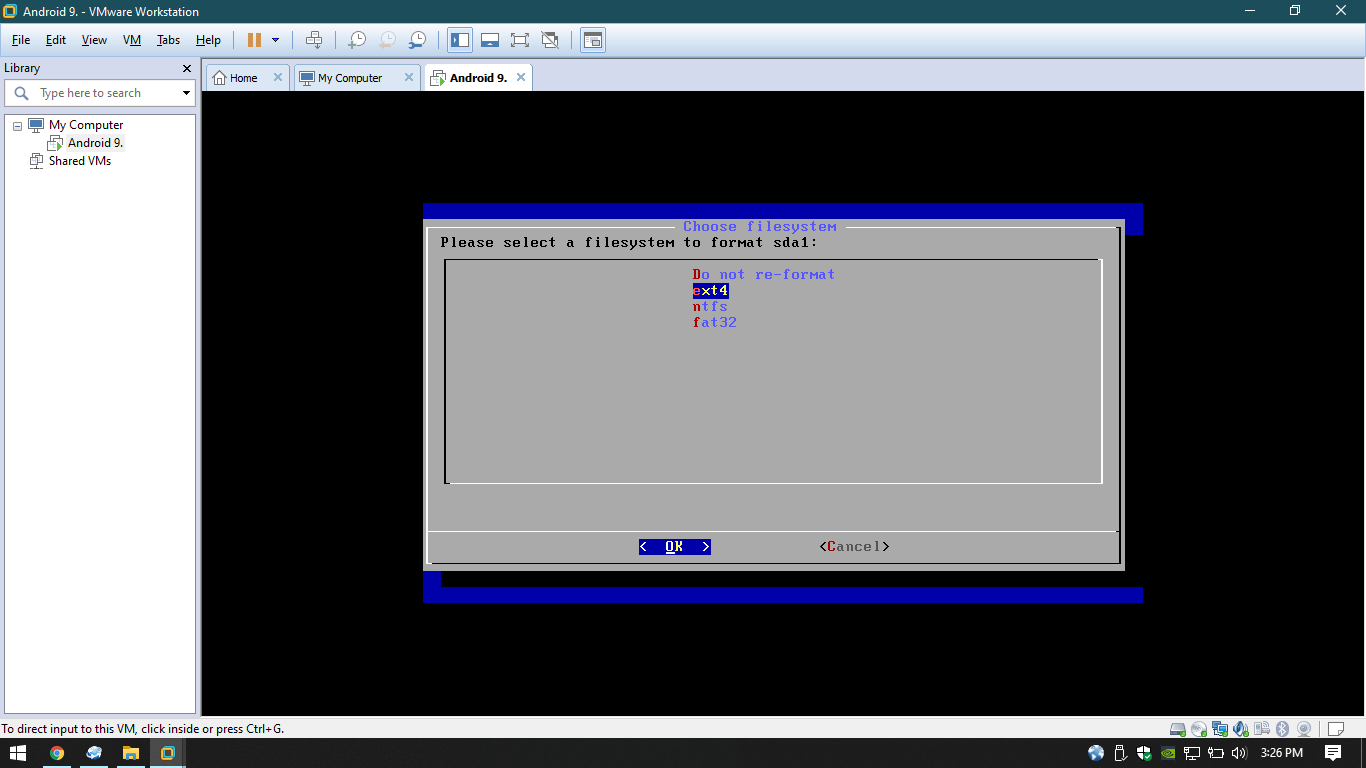Enter full screen mode toolbar icon
Viewport: 1366px width, 768px height.
pyautogui.click(x=520, y=40)
